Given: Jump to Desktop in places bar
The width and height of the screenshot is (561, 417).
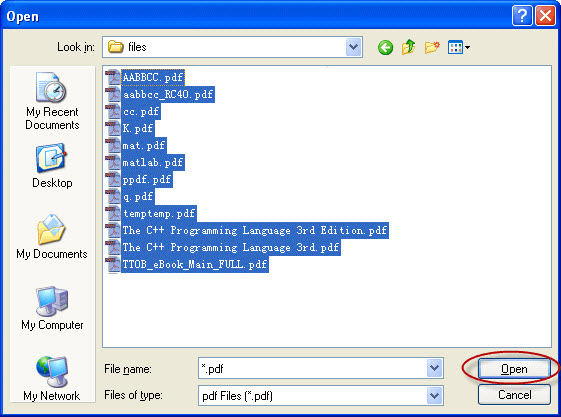Looking at the screenshot, I should tap(52, 166).
